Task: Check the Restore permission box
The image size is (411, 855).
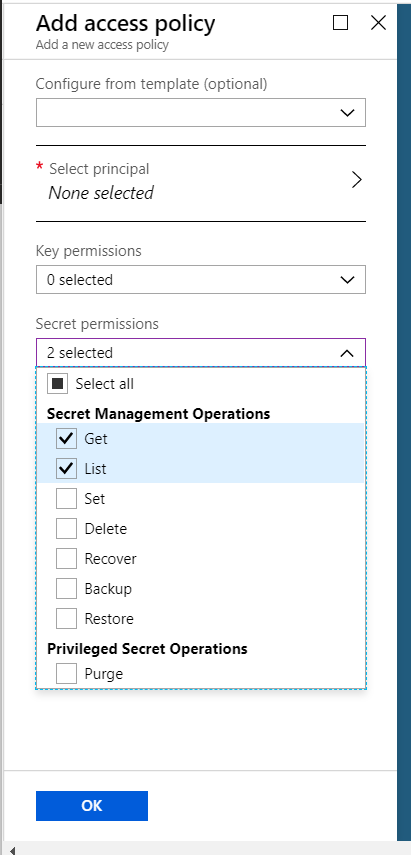Action: 67,618
